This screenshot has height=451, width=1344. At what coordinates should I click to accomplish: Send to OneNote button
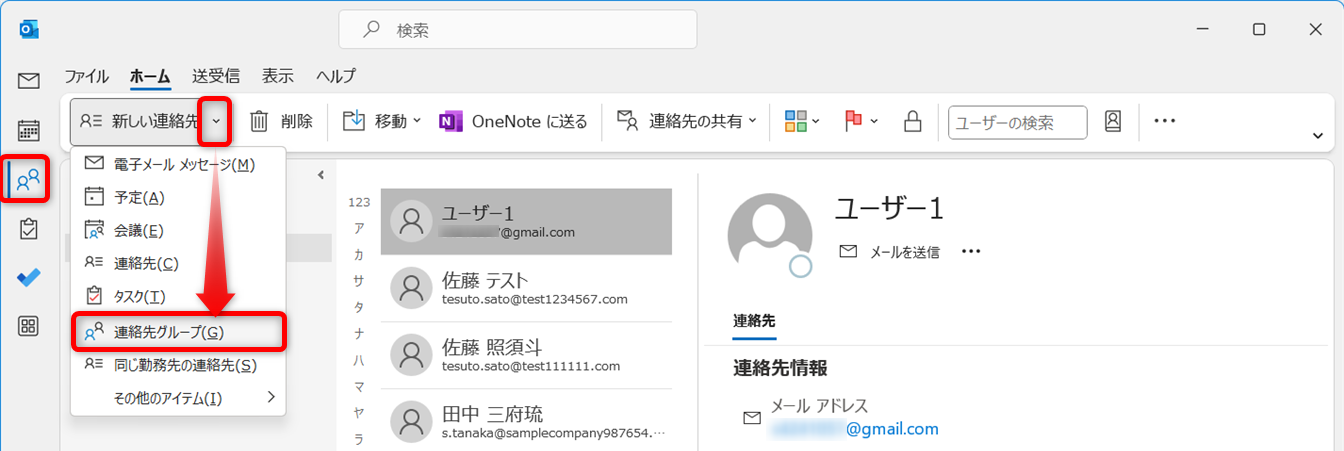(x=514, y=121)
